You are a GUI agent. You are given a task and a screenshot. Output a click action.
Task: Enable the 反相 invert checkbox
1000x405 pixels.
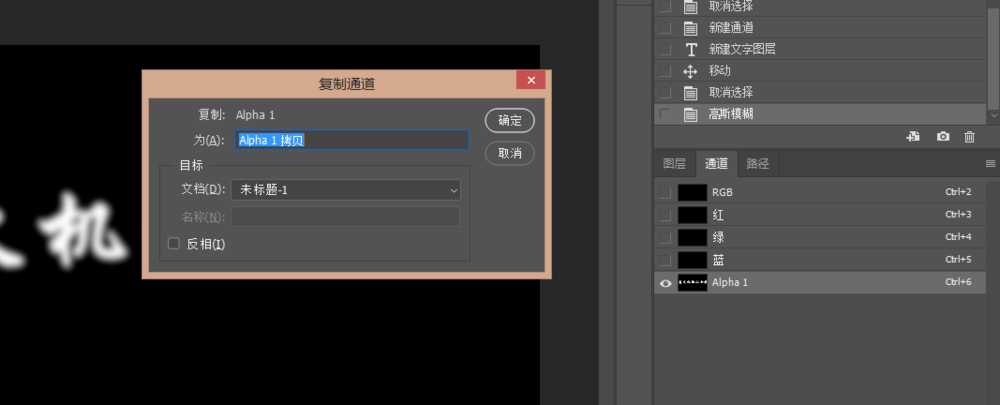click(174, 243)
